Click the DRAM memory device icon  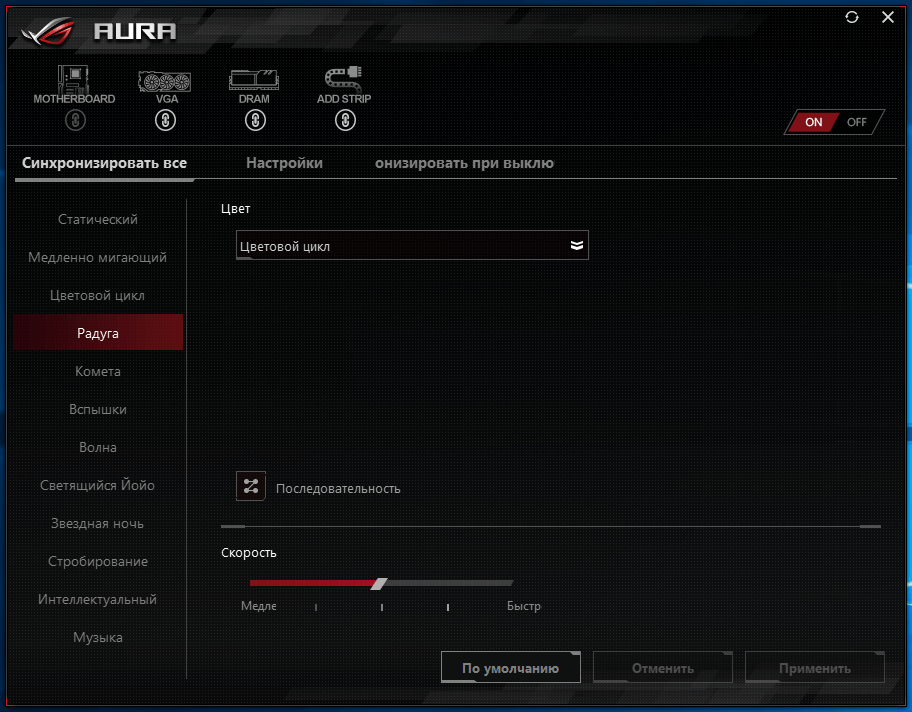254,79
